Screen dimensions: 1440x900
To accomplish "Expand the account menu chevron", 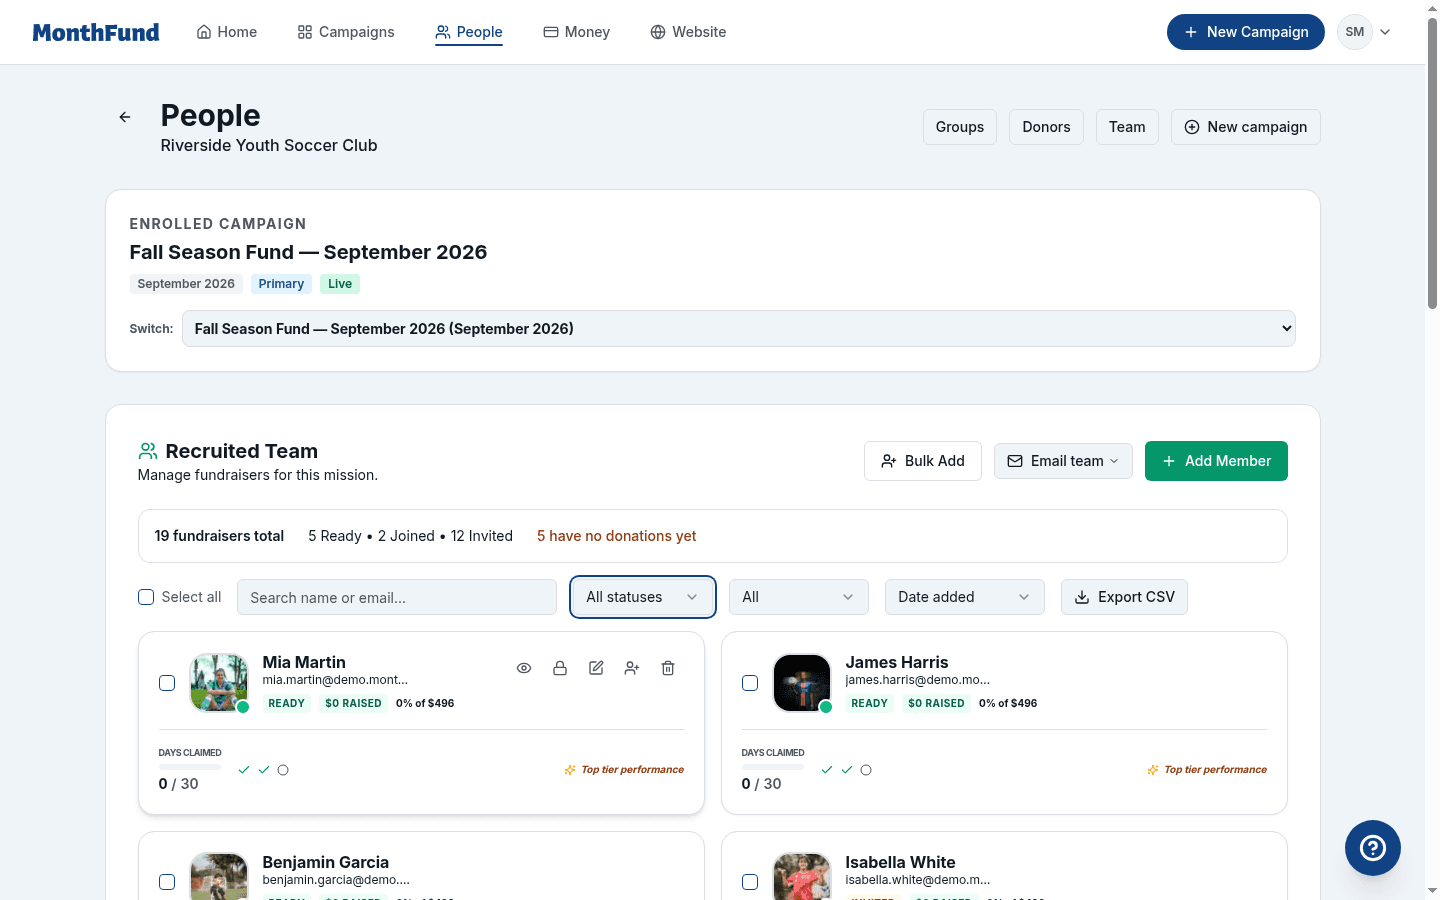I will point(1385,32).
